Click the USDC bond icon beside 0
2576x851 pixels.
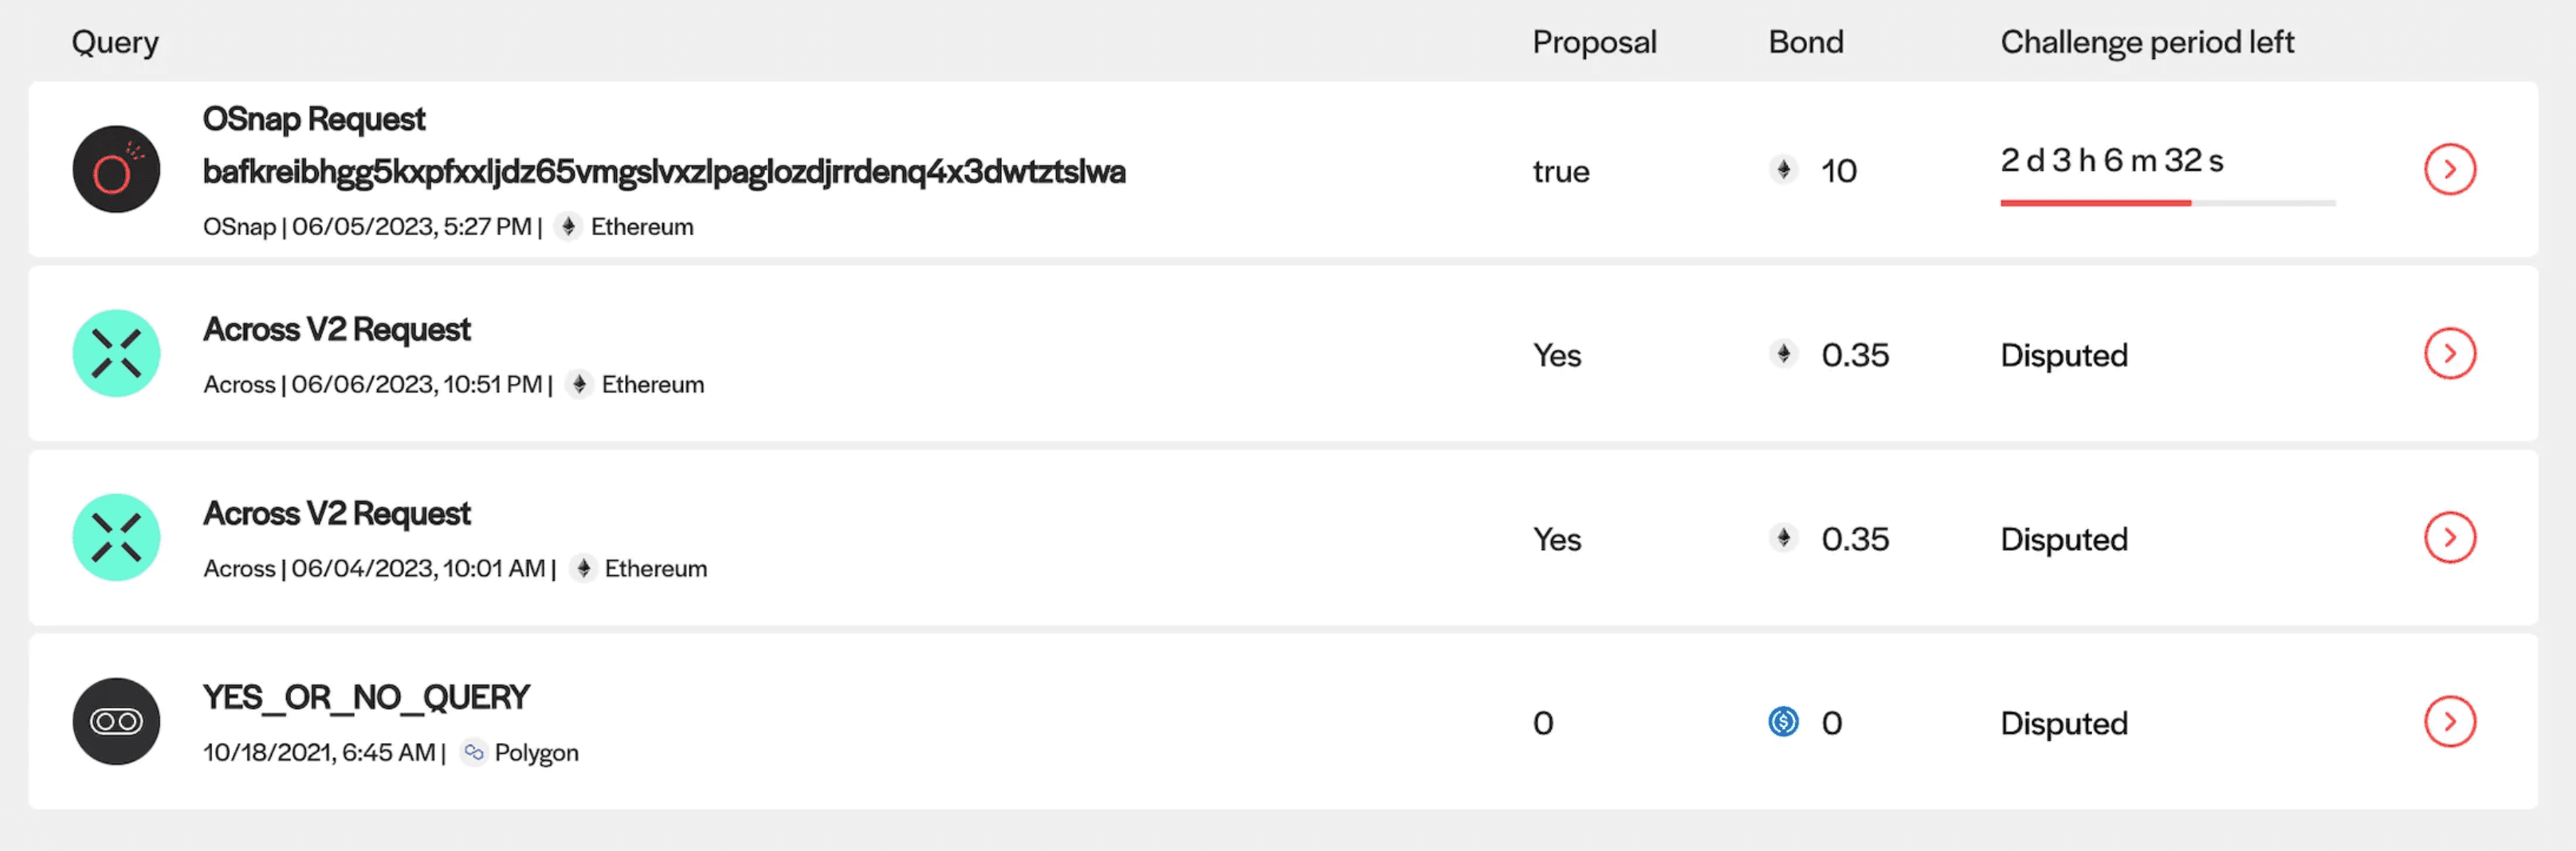point(1783,721)
